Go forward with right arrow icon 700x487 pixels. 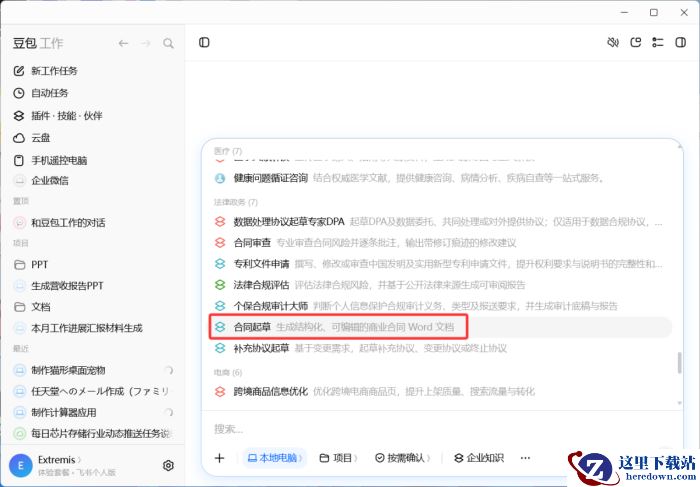click(x=146, y=43)
